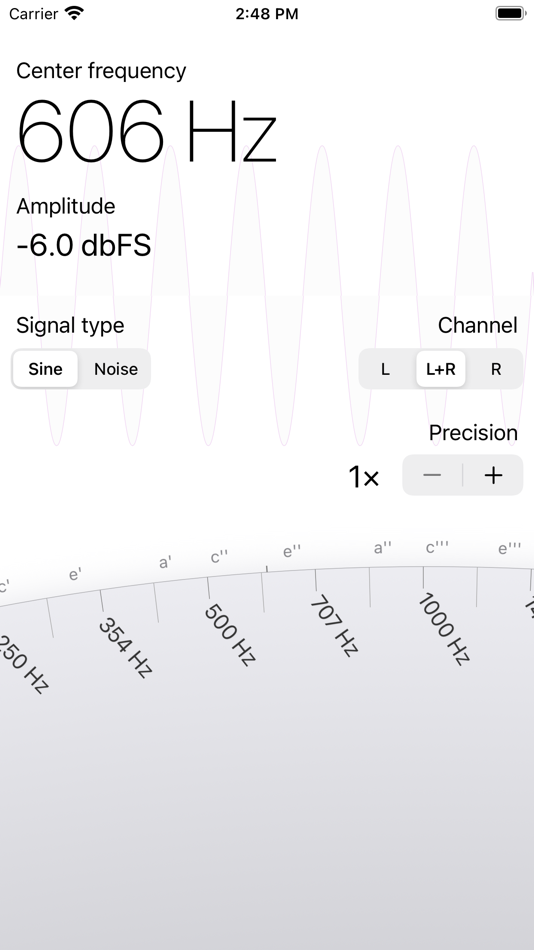Tap the 2:48 PM clock
534x950 pixels.
[267, 13]
